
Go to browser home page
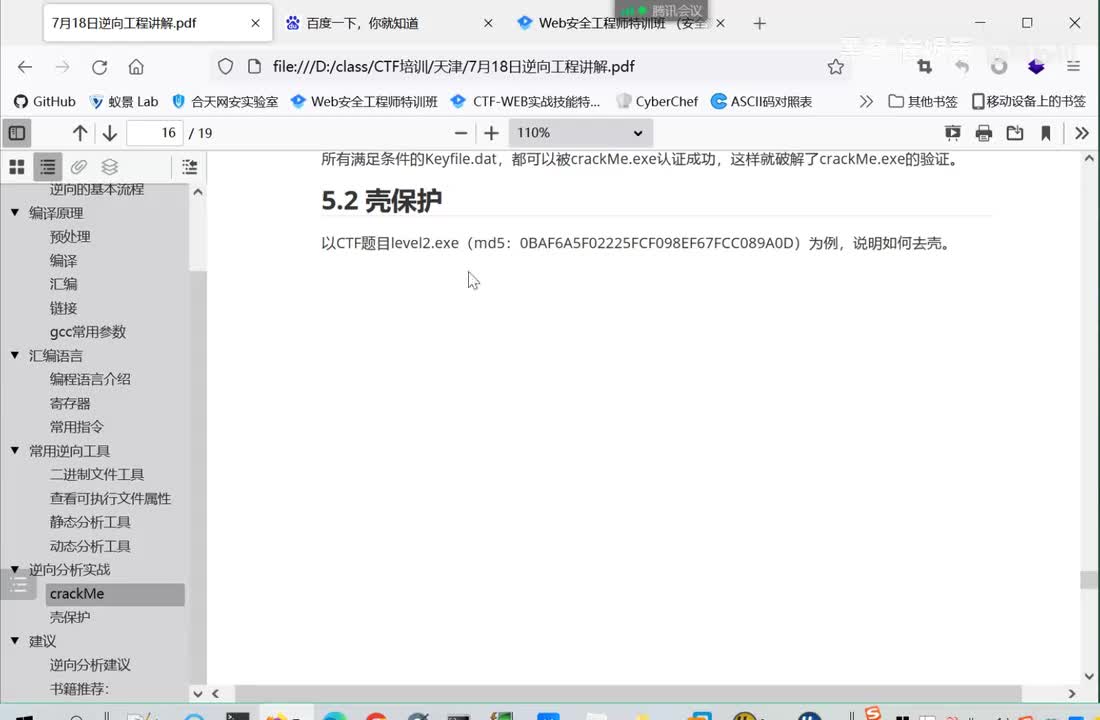tap(136, 67)
